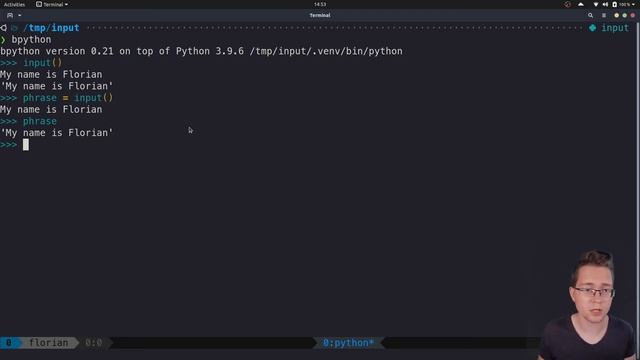Click the clock showing 14:53
The image size is (640, 360).
tap(320, 4)
